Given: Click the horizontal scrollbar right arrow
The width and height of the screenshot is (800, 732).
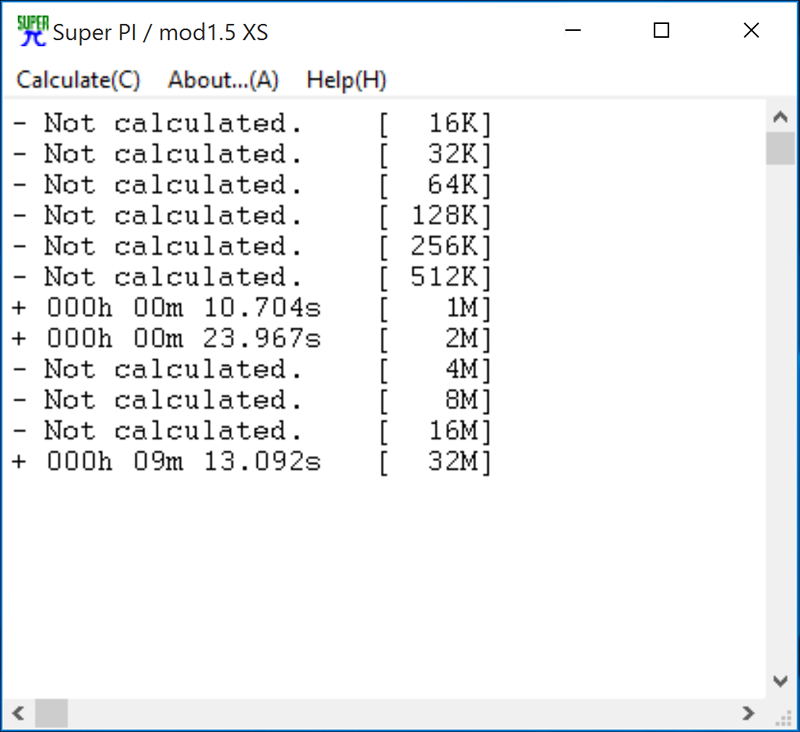Looking at the screenshot, I should [x=748, y=713].
